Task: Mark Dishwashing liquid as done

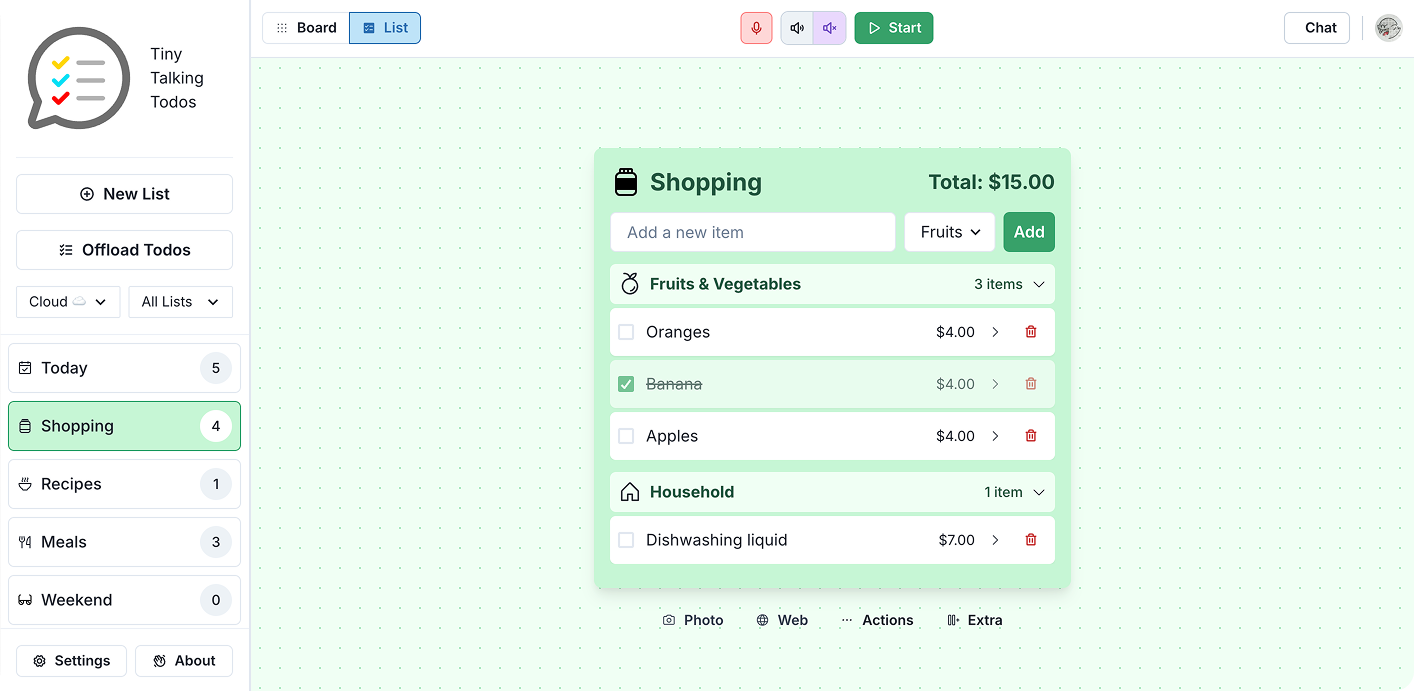Action: [x=626, y=539]
